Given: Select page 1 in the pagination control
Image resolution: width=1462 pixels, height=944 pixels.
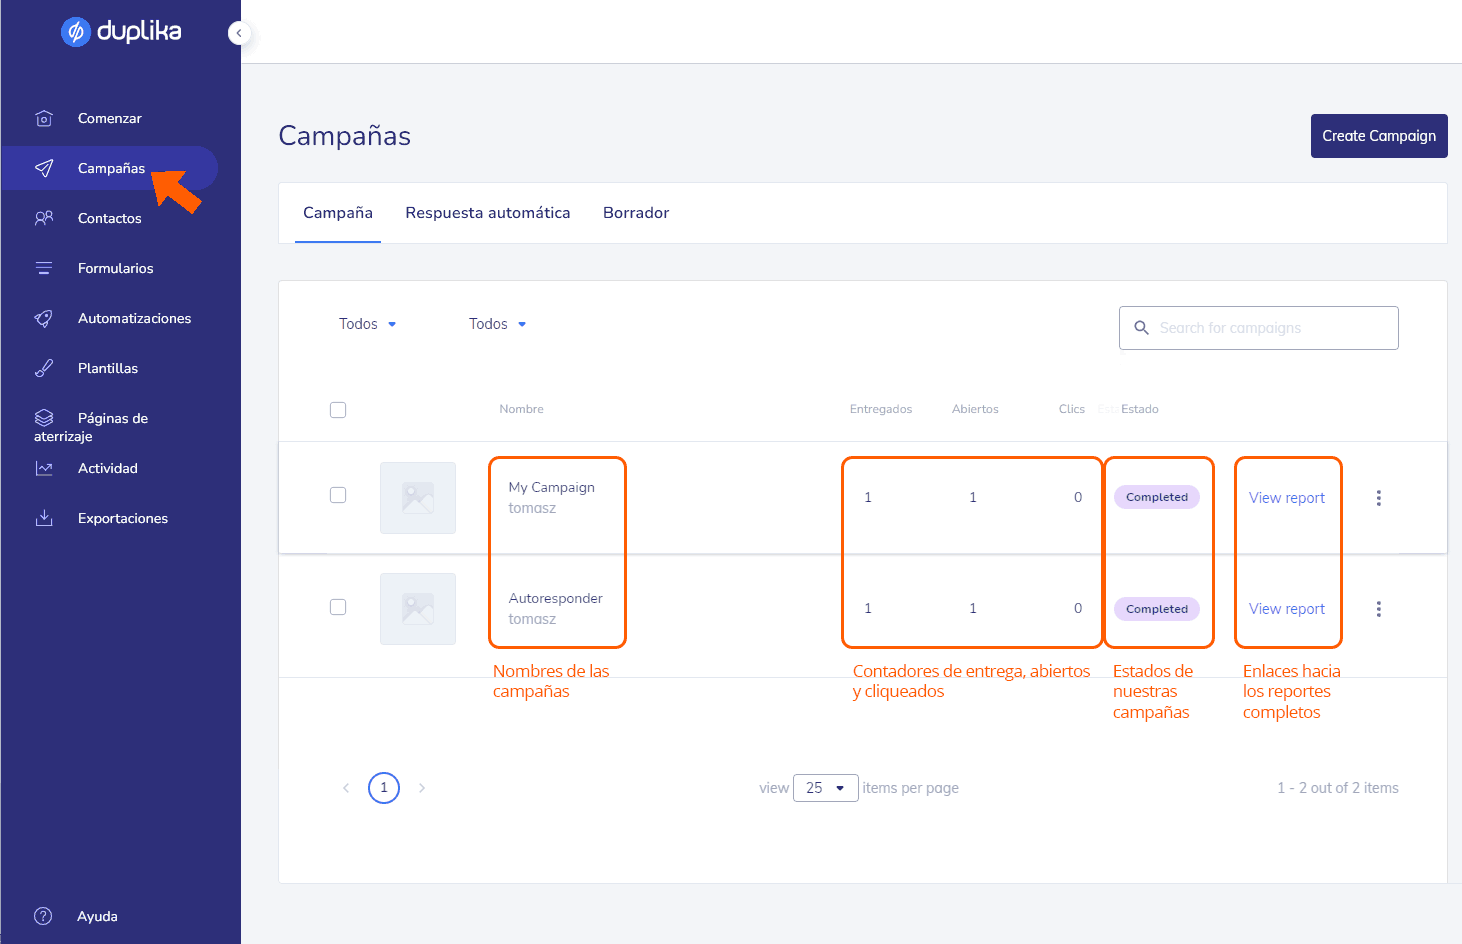Looking at the screenshot, I should point(383,787).
